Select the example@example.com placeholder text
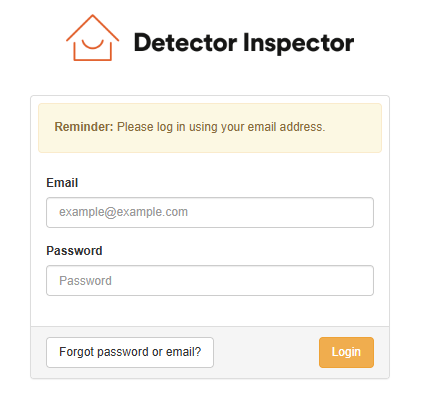 pos(123,212)
